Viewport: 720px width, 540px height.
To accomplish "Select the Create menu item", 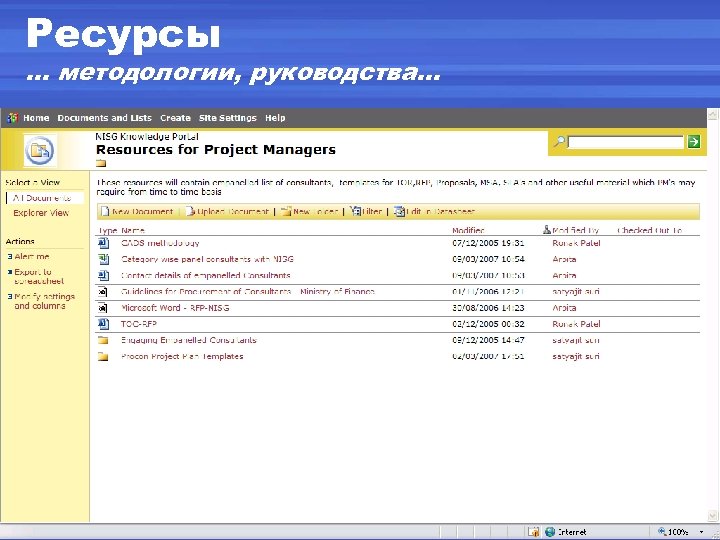I will click(175, 118).
